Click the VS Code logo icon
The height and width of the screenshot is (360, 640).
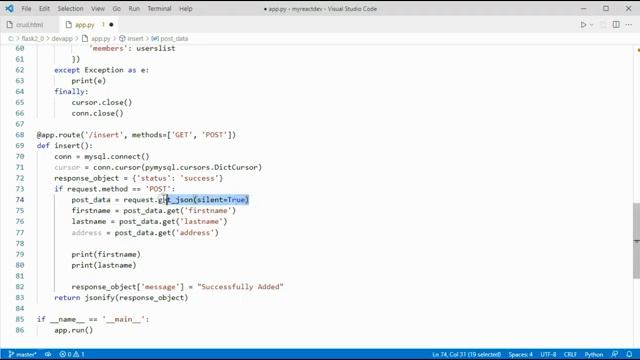coord(9,8)
